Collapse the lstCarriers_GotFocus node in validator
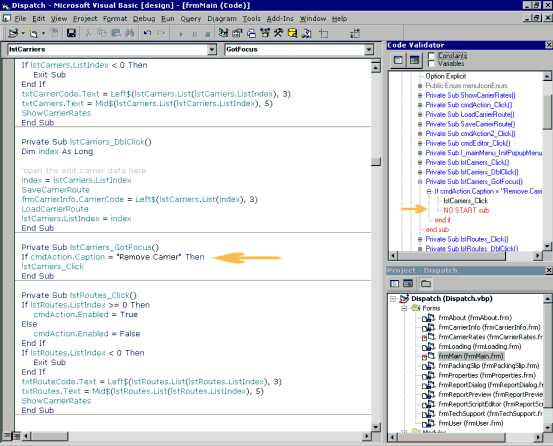The width and height of the screenshot is (553, 446). tap(420, 182)
